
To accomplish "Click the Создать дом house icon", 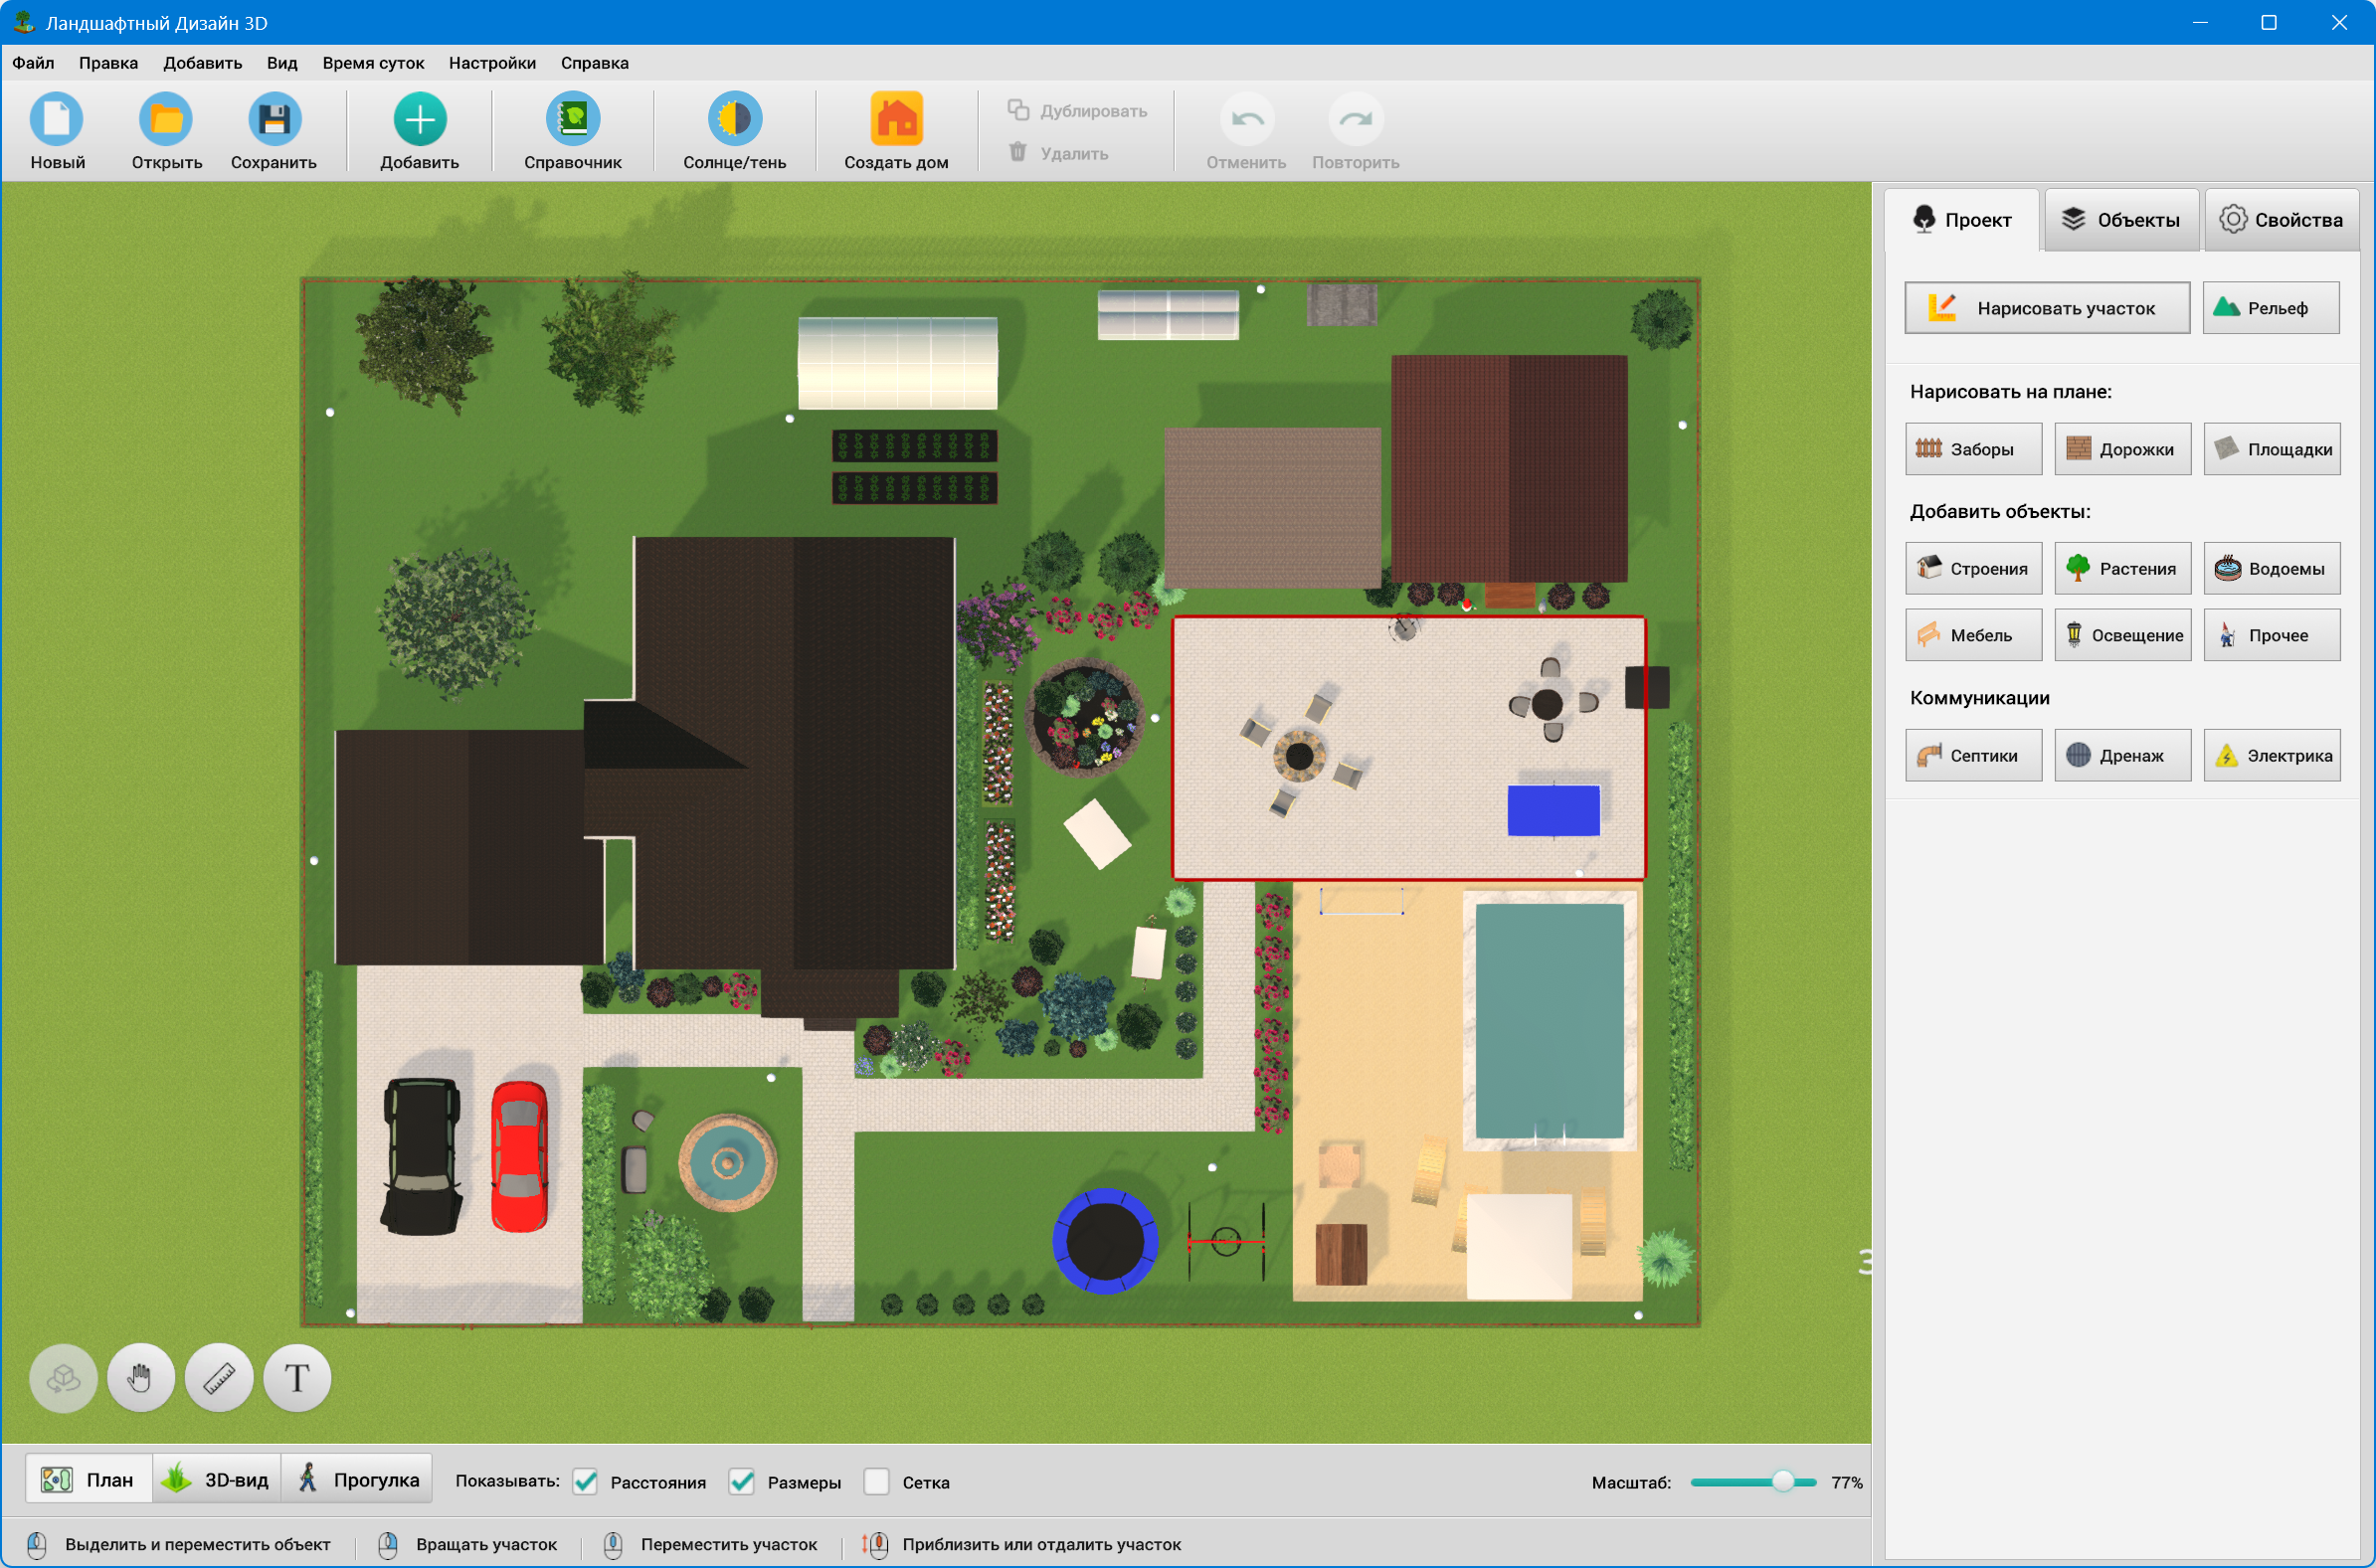I will [895, 120].
